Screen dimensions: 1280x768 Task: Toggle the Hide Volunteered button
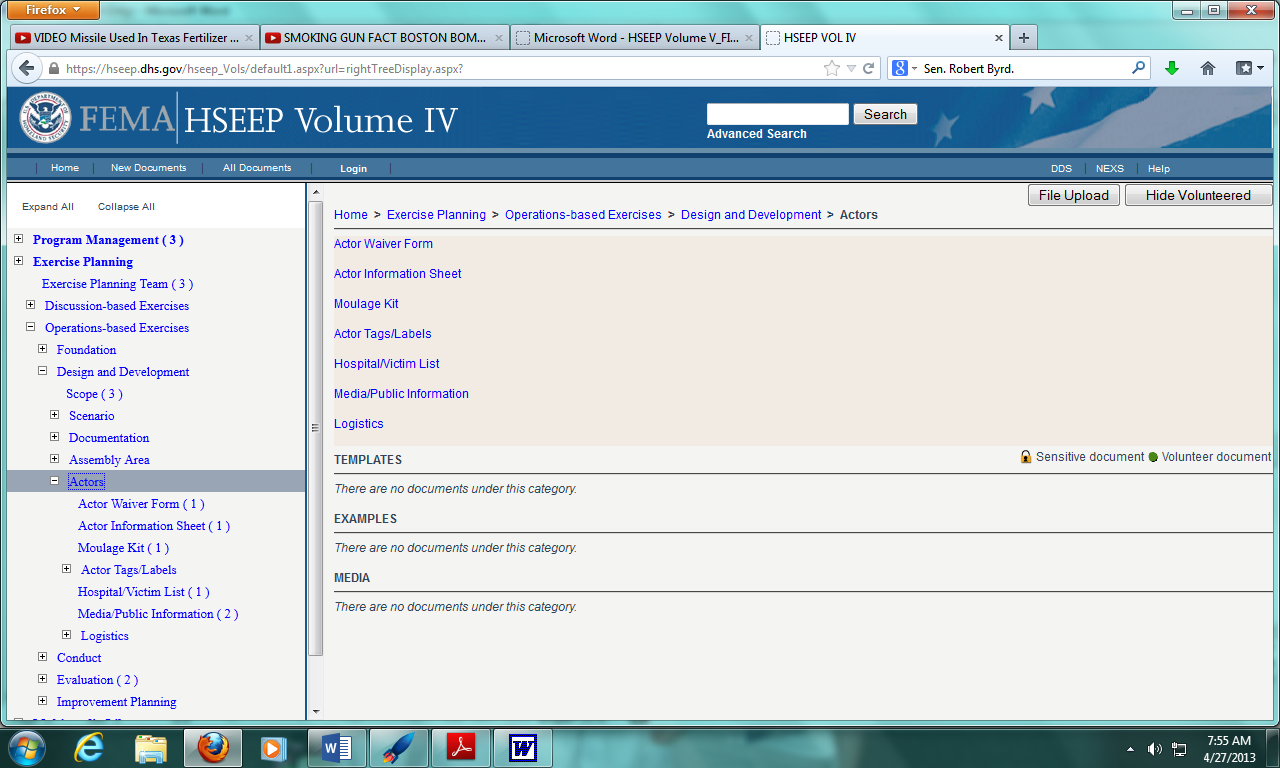[x=1197, y=195]
